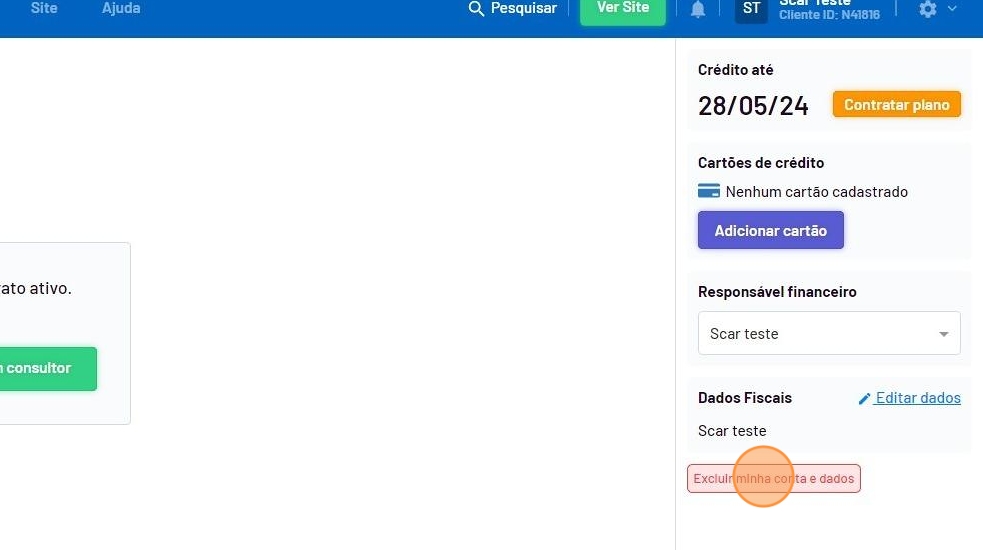Open the notifications bell
Screen dimensions: 983x550
tap(698, 9)
